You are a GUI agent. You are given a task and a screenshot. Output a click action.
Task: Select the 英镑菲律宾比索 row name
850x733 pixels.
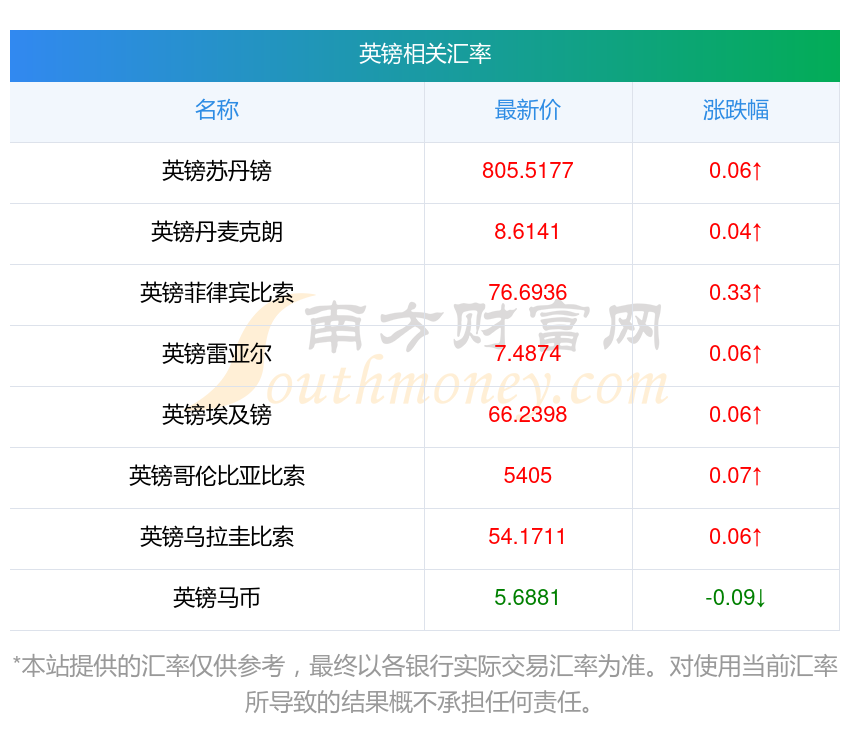pyautogui.click(x=217, y=293)
